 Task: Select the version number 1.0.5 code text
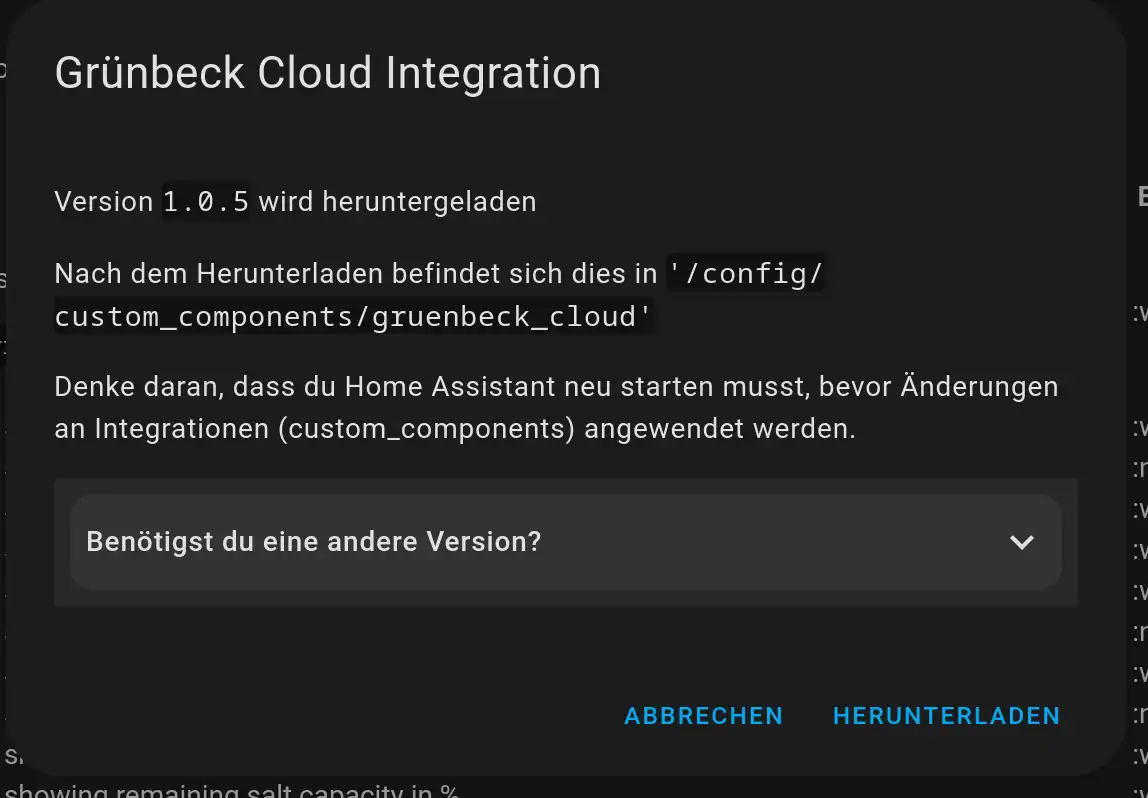click(x=206, y=201)
